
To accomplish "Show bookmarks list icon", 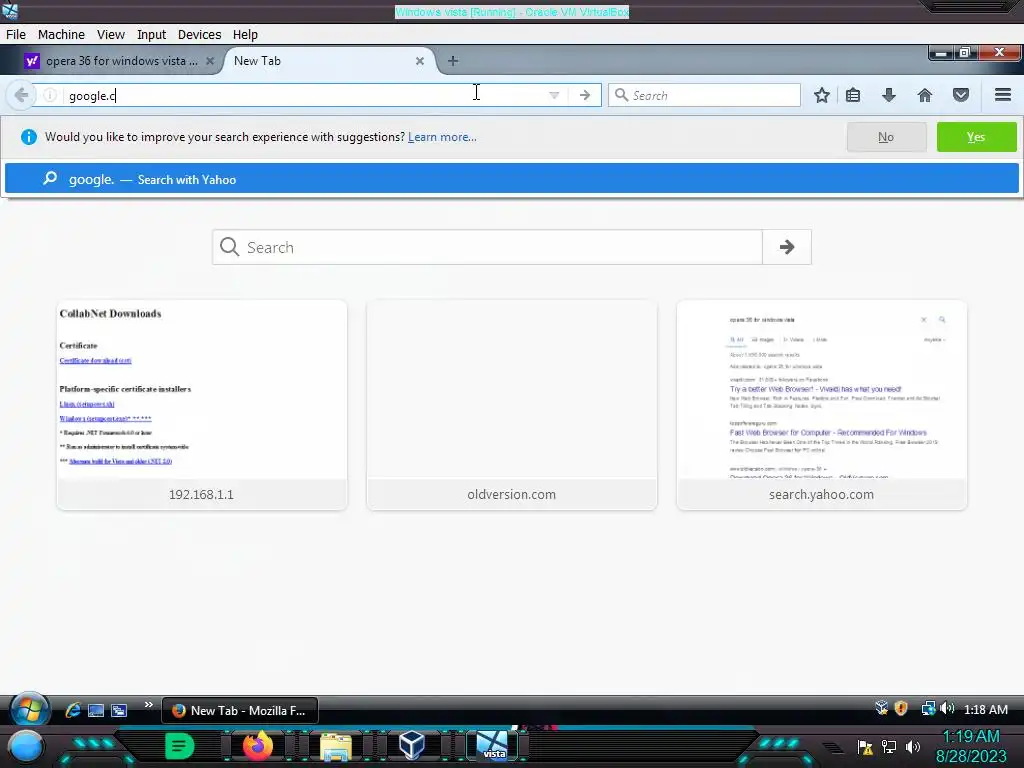I will pos(853,95).
